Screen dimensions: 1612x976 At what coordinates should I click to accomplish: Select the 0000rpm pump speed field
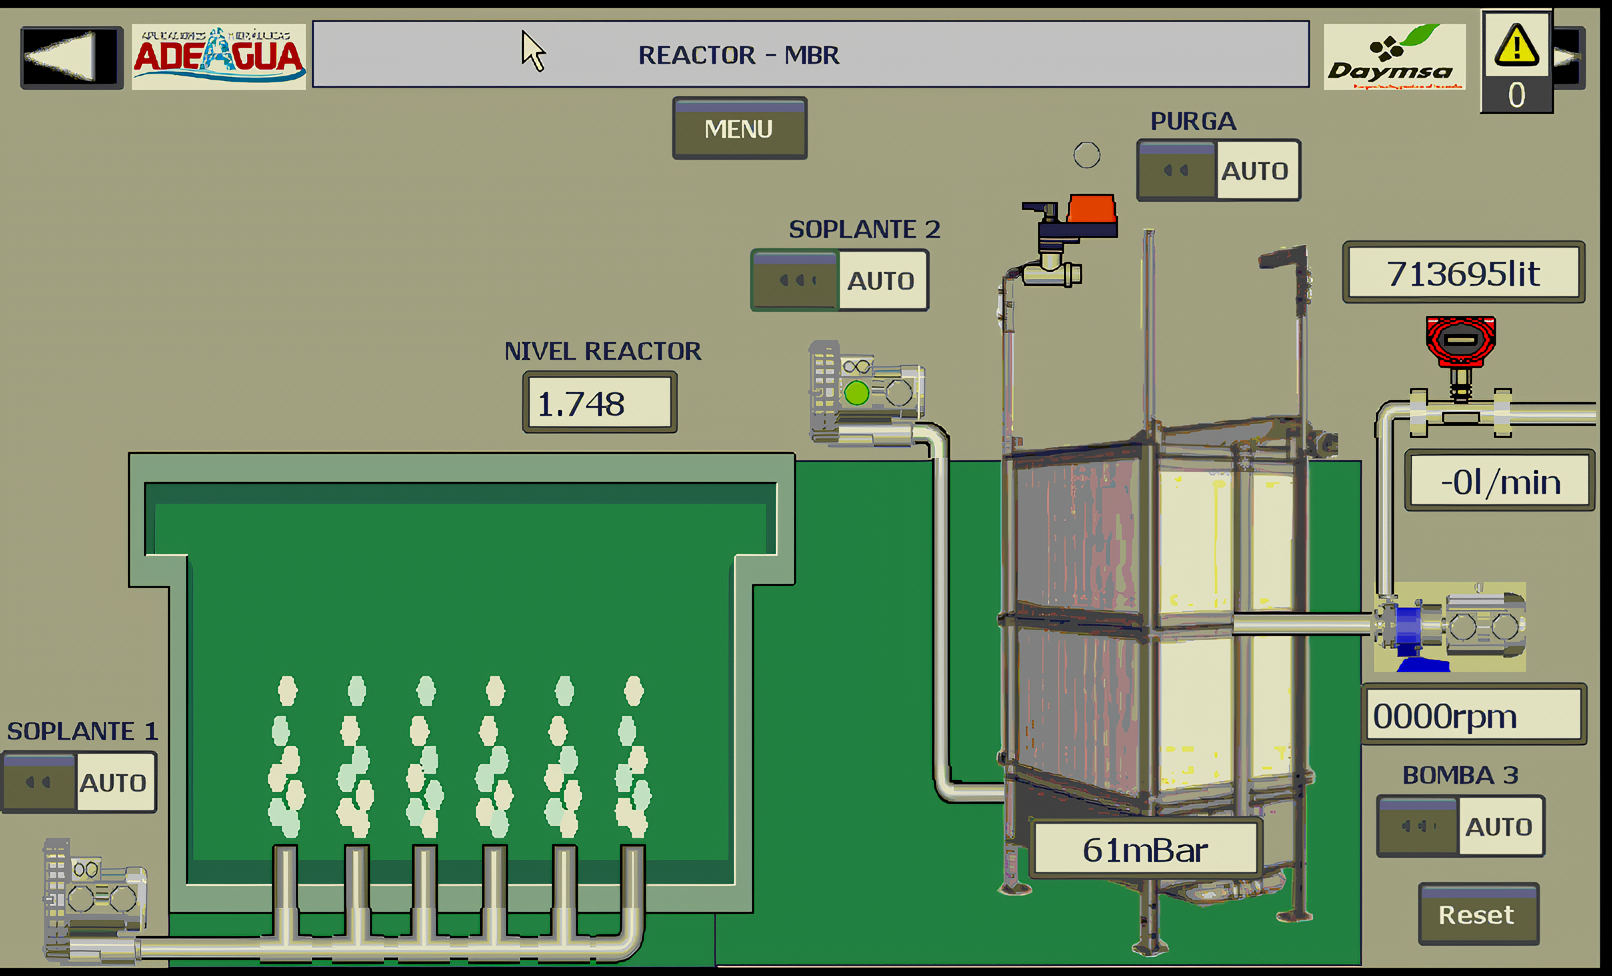click(1473, 716)
